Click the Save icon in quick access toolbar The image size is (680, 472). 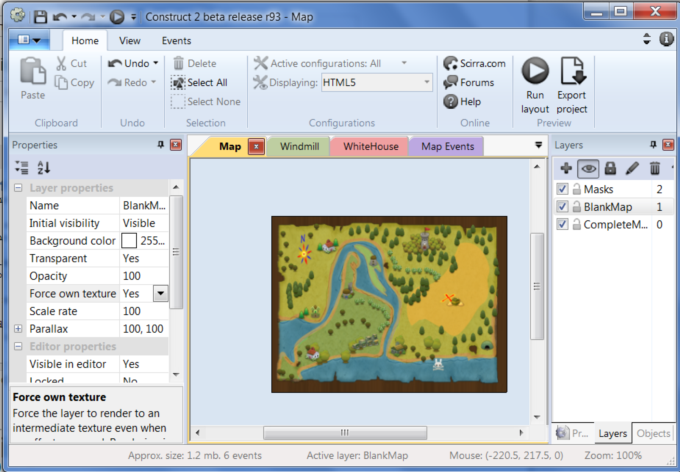pos(40,17)
